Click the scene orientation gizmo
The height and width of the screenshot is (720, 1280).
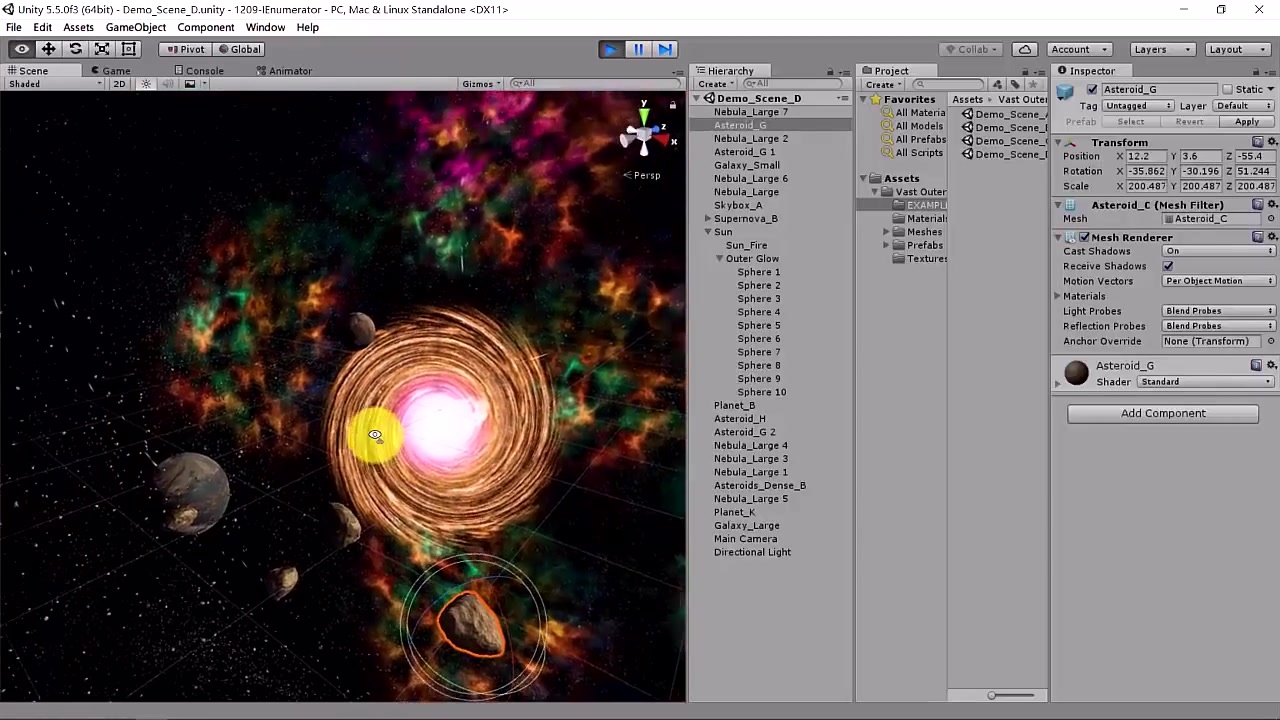tap(643, 133)
